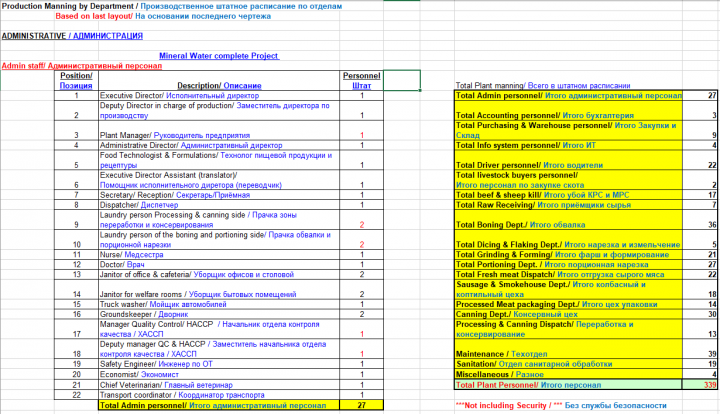The height and width of the screenshot is (414, 720).
Task: Click the 'Economist/ Экономист' cell
Action: pyautogui.click(x=219, y=374)
